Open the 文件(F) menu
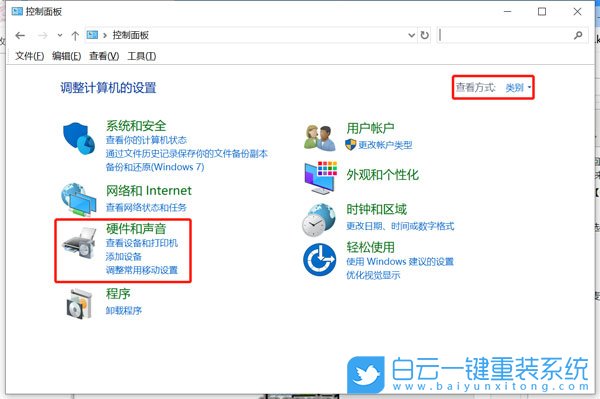600x399 pixels. (29, 56)
